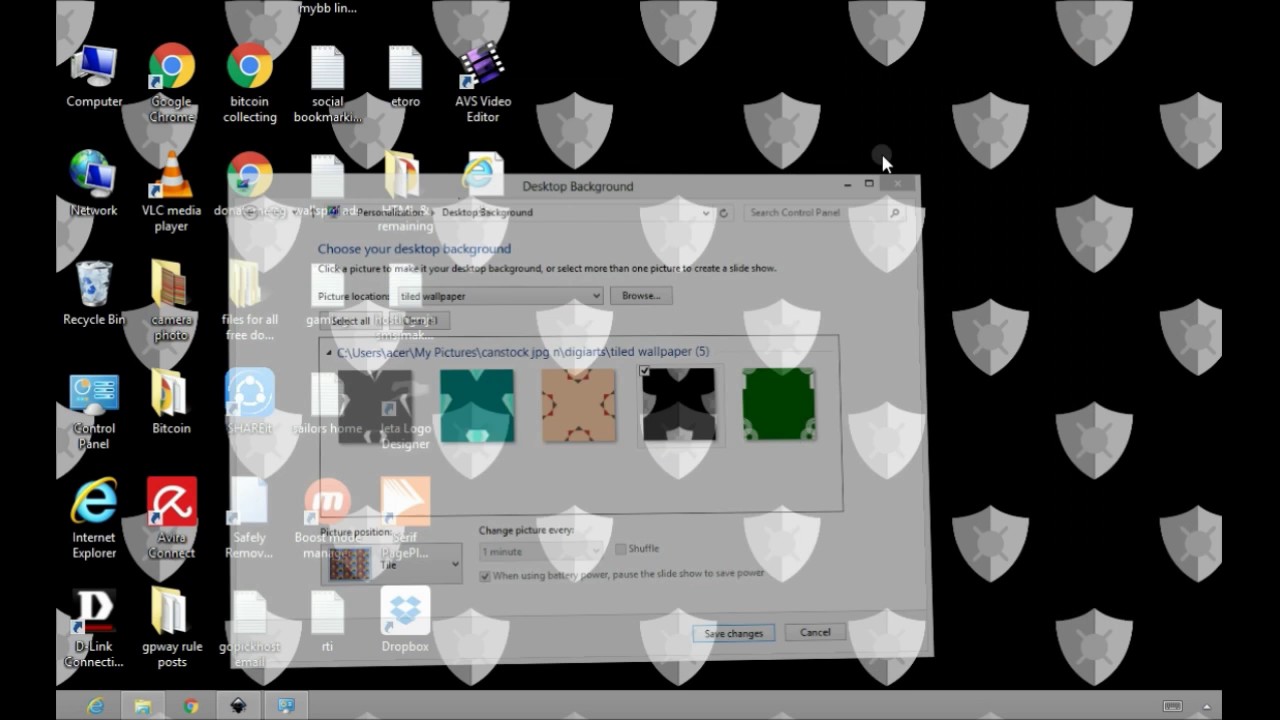The height and width of the screenshot is (720, 1280).
Task: Open the touch keyboard from system tray
Action: [1173, 706]
